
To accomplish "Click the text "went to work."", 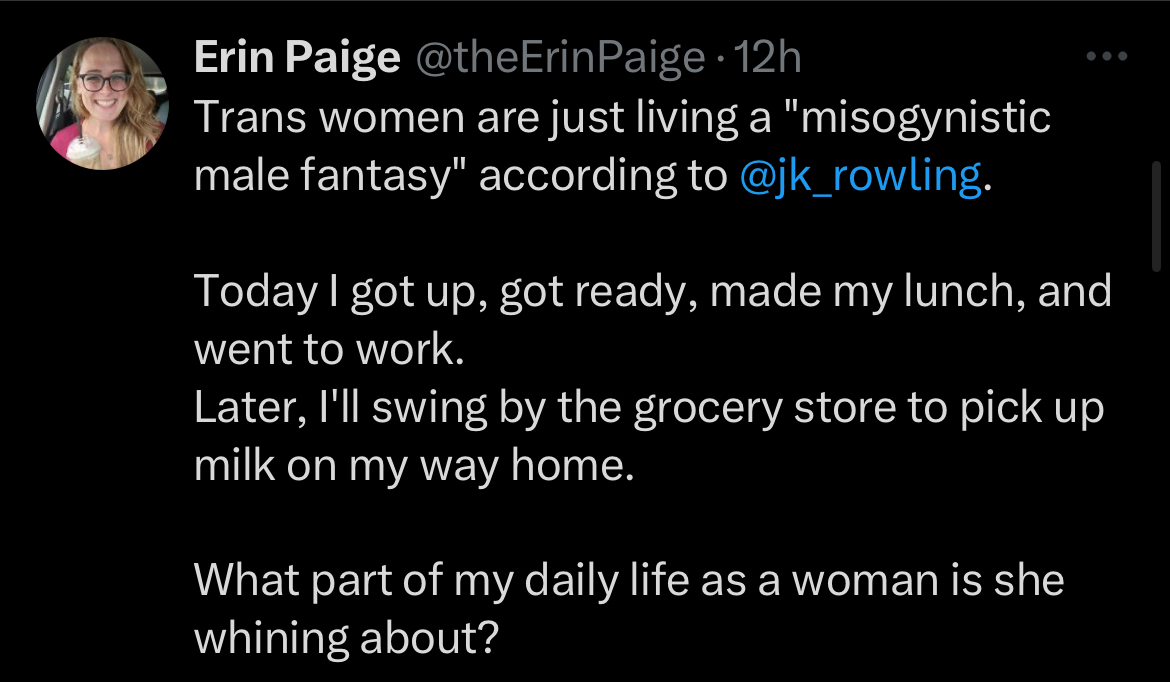I will 329,349.
